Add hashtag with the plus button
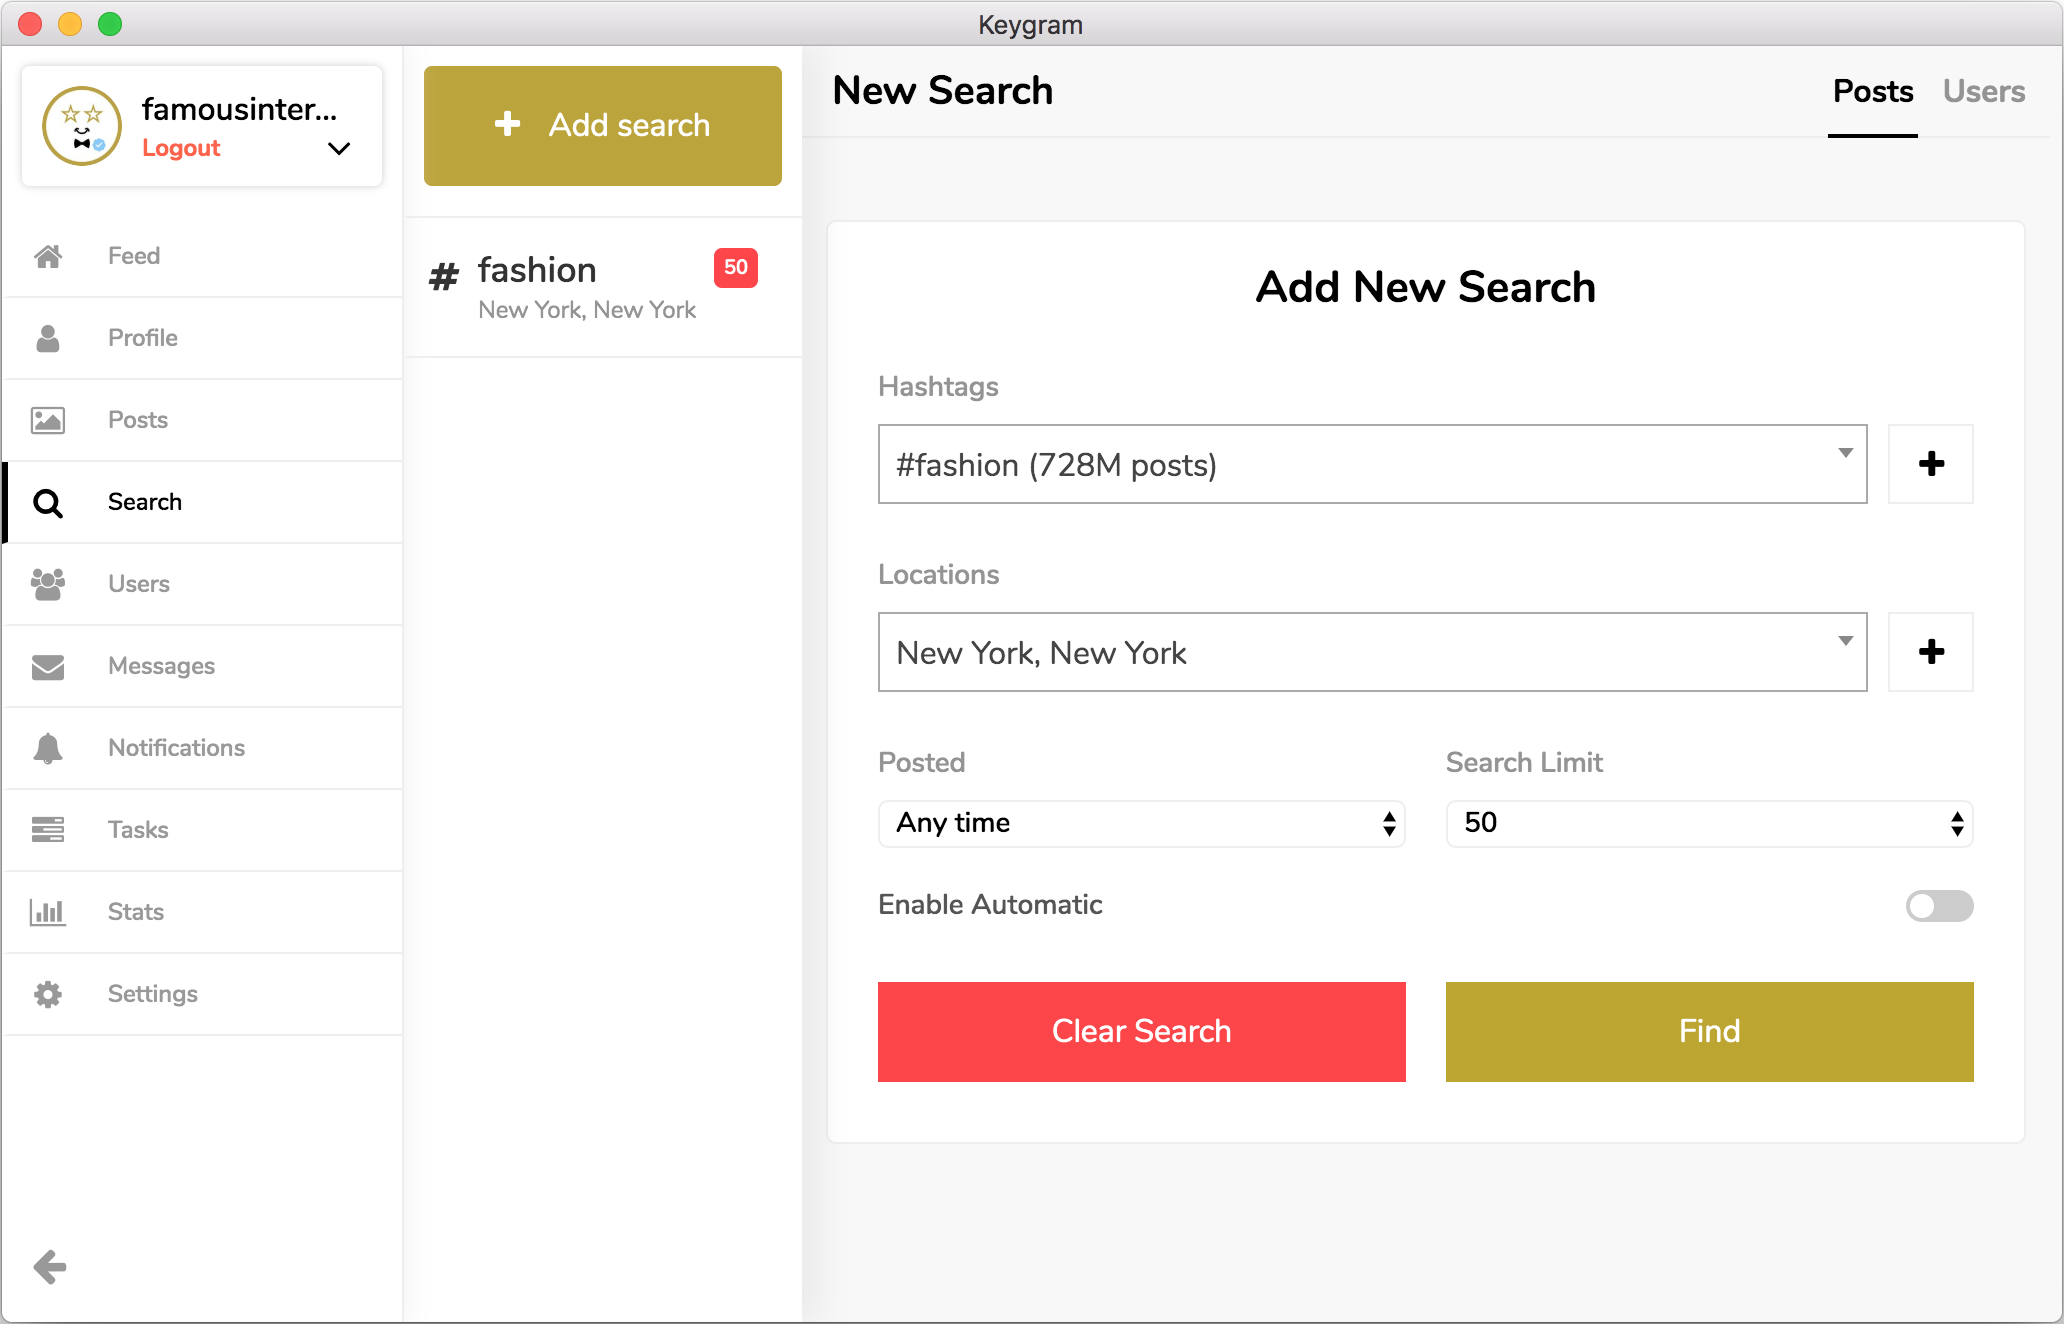This screenshot has height=1324, width=2064. pyautogui.click(x=1930, y=464)
